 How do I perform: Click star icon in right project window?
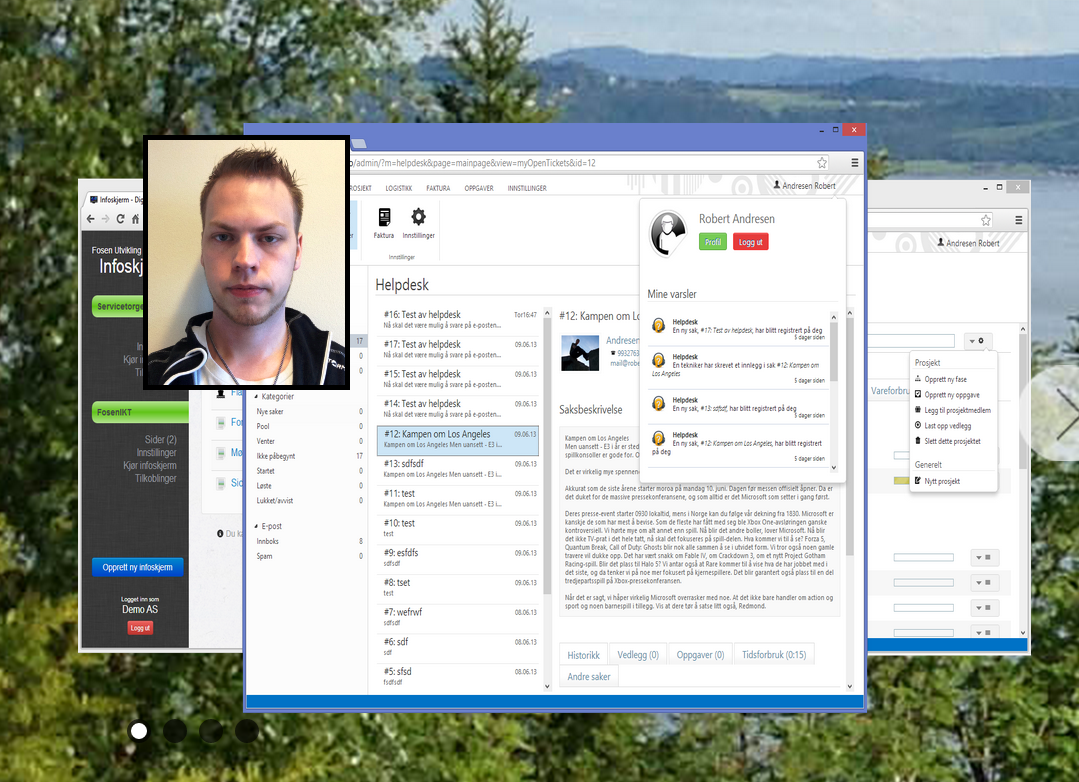(986, 220)
